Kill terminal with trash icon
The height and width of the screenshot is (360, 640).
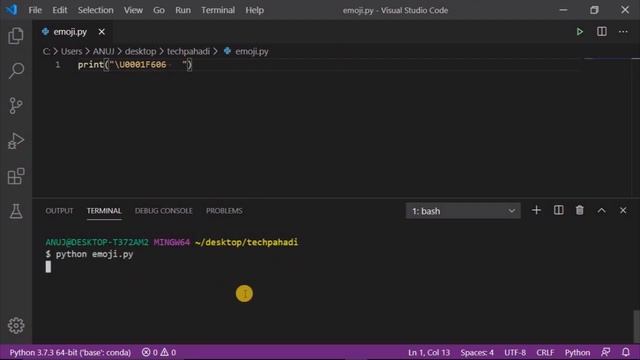pyautogui.click(x=580, y=211)
